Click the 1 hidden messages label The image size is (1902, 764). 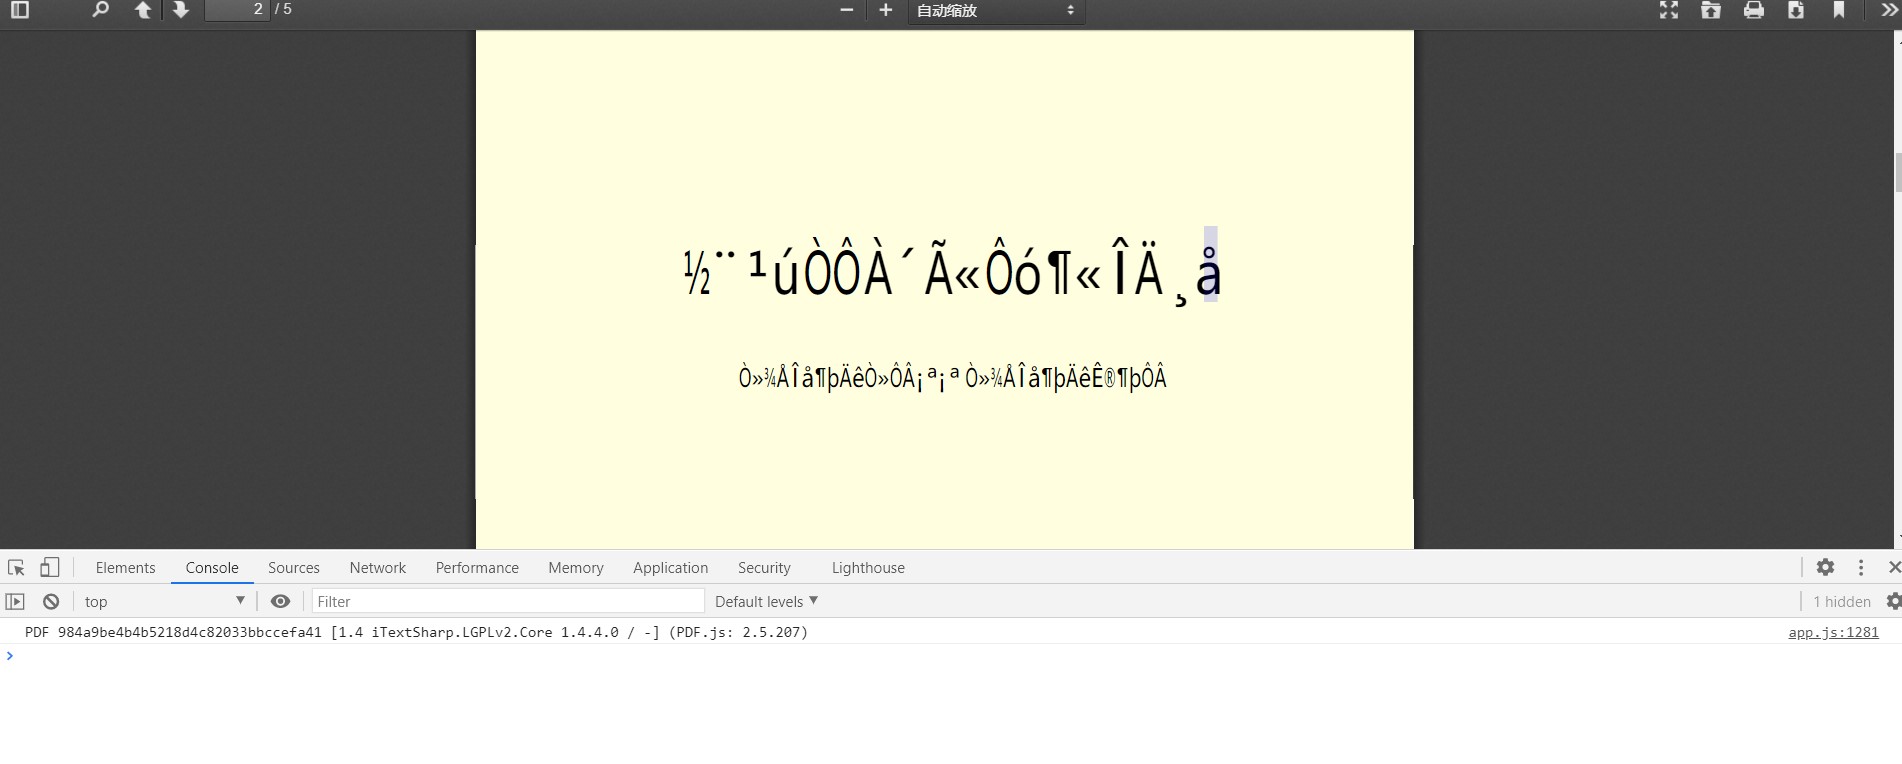click(1841, 601)
